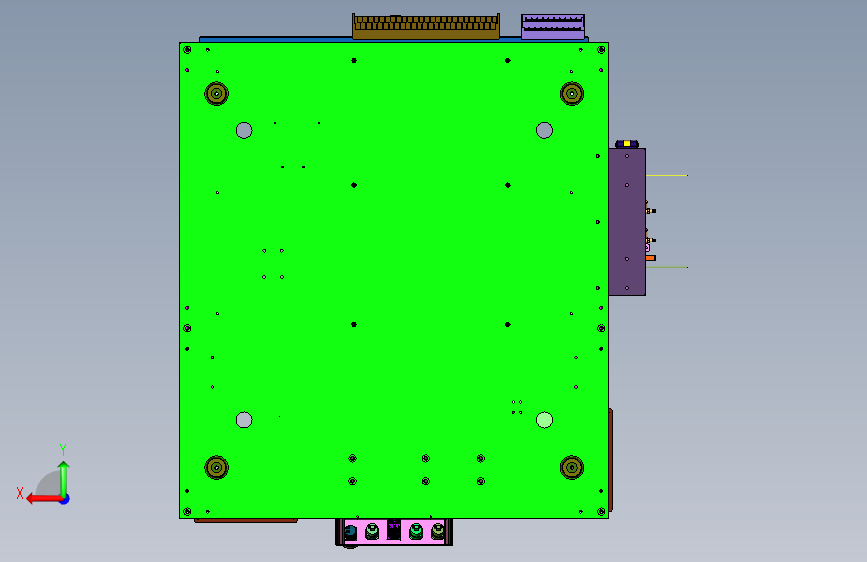Image resolution: width=867 pixels, height=562 pixels.
Task: Select the large green circuit board face
Action: coord(394,280)
